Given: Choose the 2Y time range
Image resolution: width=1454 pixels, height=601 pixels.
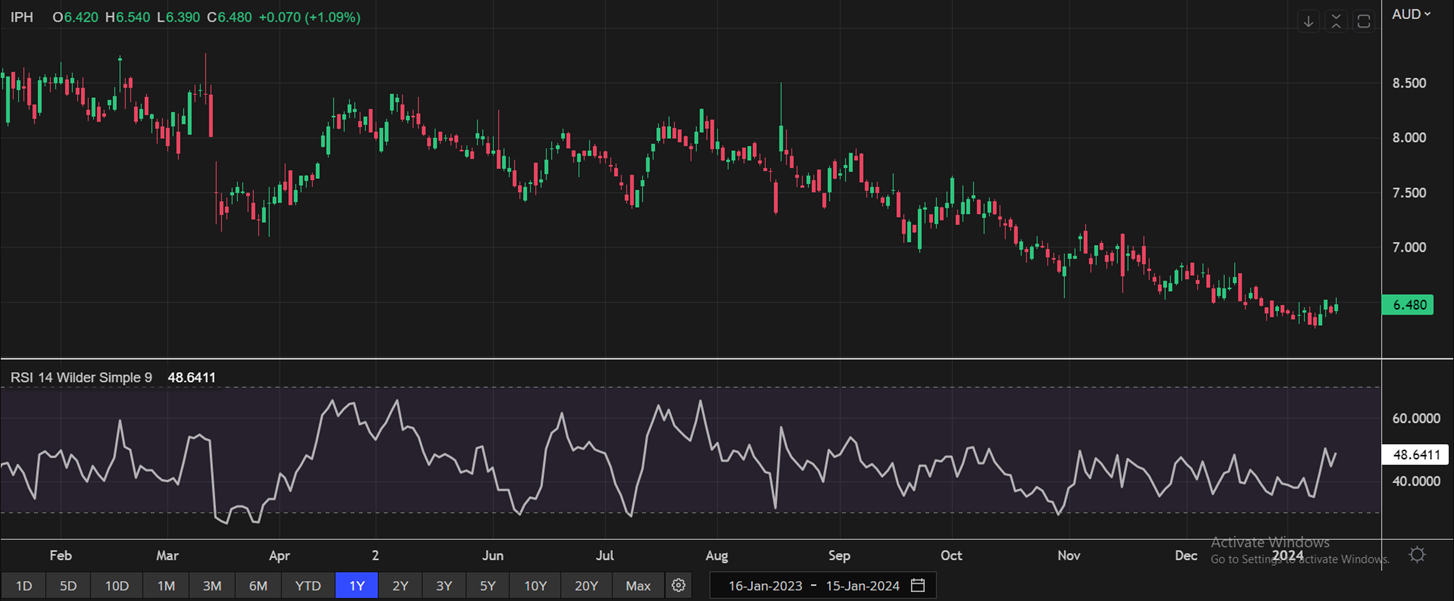Looking at the screenshot, I should point(400,585).
